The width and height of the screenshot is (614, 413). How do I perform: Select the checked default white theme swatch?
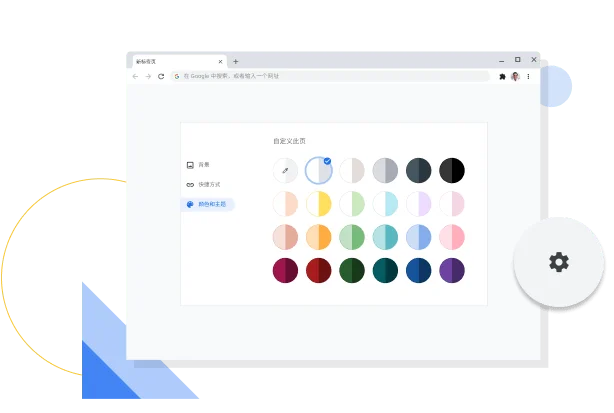(319, 170)
